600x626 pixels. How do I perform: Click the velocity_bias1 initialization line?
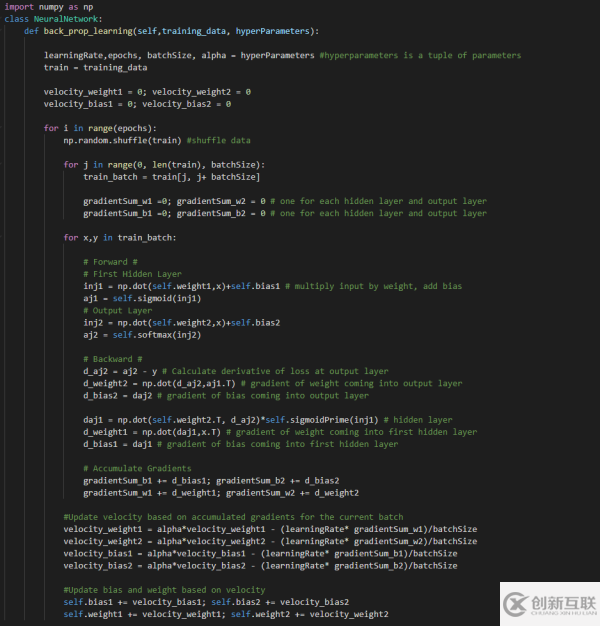137,104
